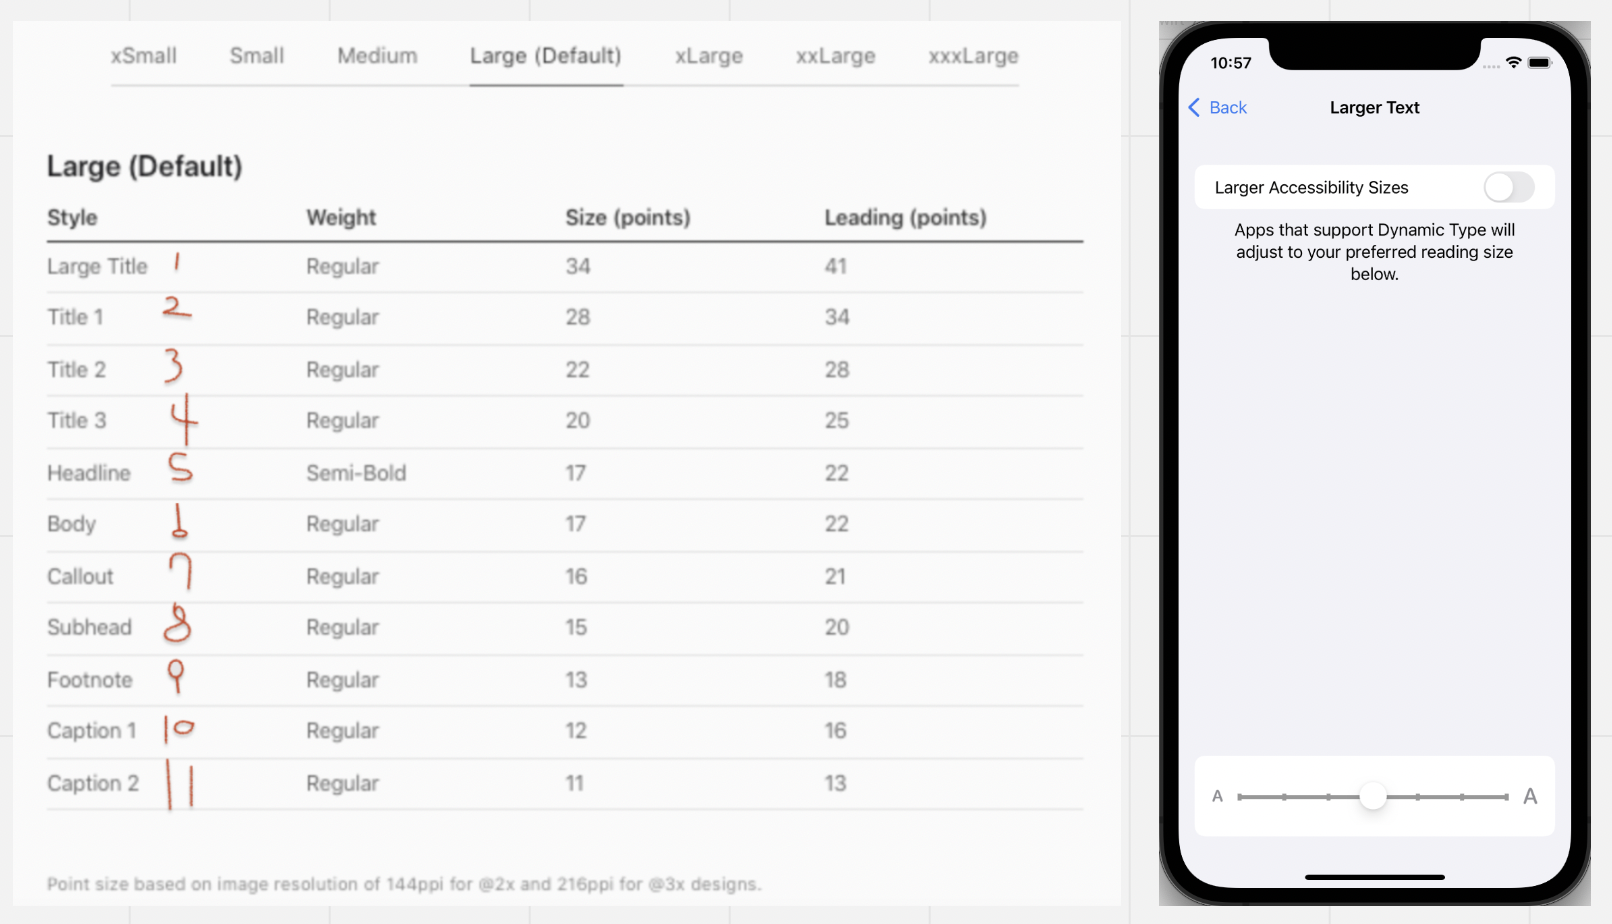Click the Headline row in the table
Image resolution: width=1612 pixels, height=924 pixels.
click(565, 473)
